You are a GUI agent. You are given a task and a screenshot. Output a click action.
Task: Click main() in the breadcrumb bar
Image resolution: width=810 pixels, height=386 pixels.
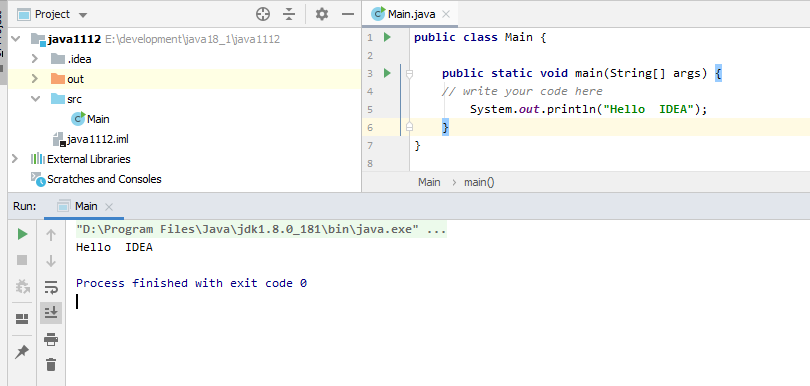tap(479, 182)
